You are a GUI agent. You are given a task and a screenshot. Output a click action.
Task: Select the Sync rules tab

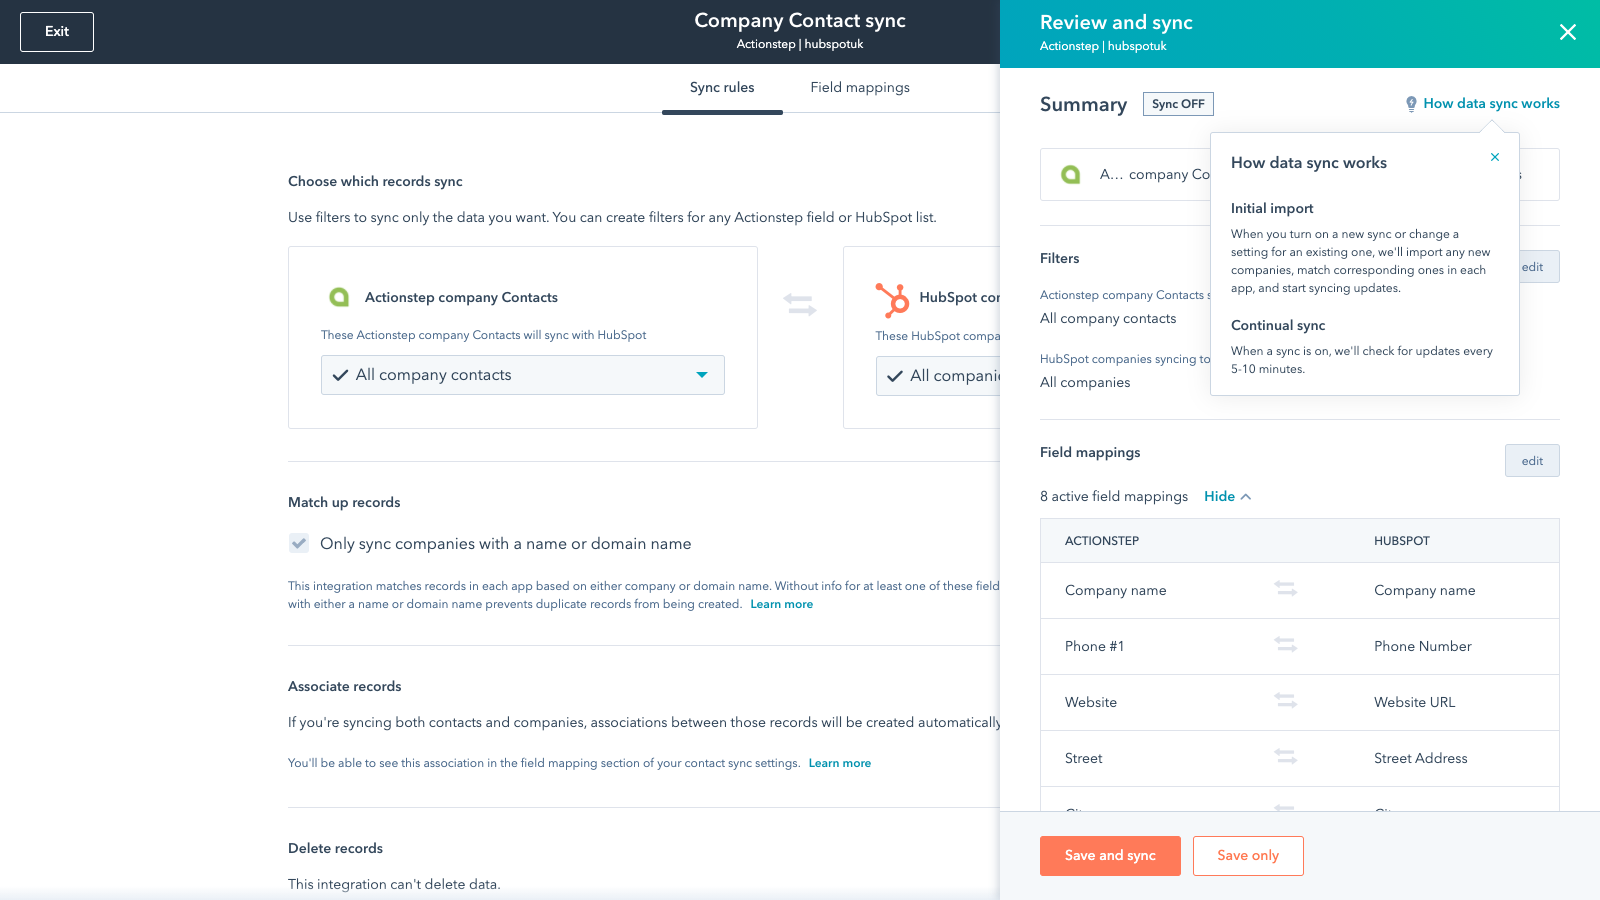[x=722, y=88]
